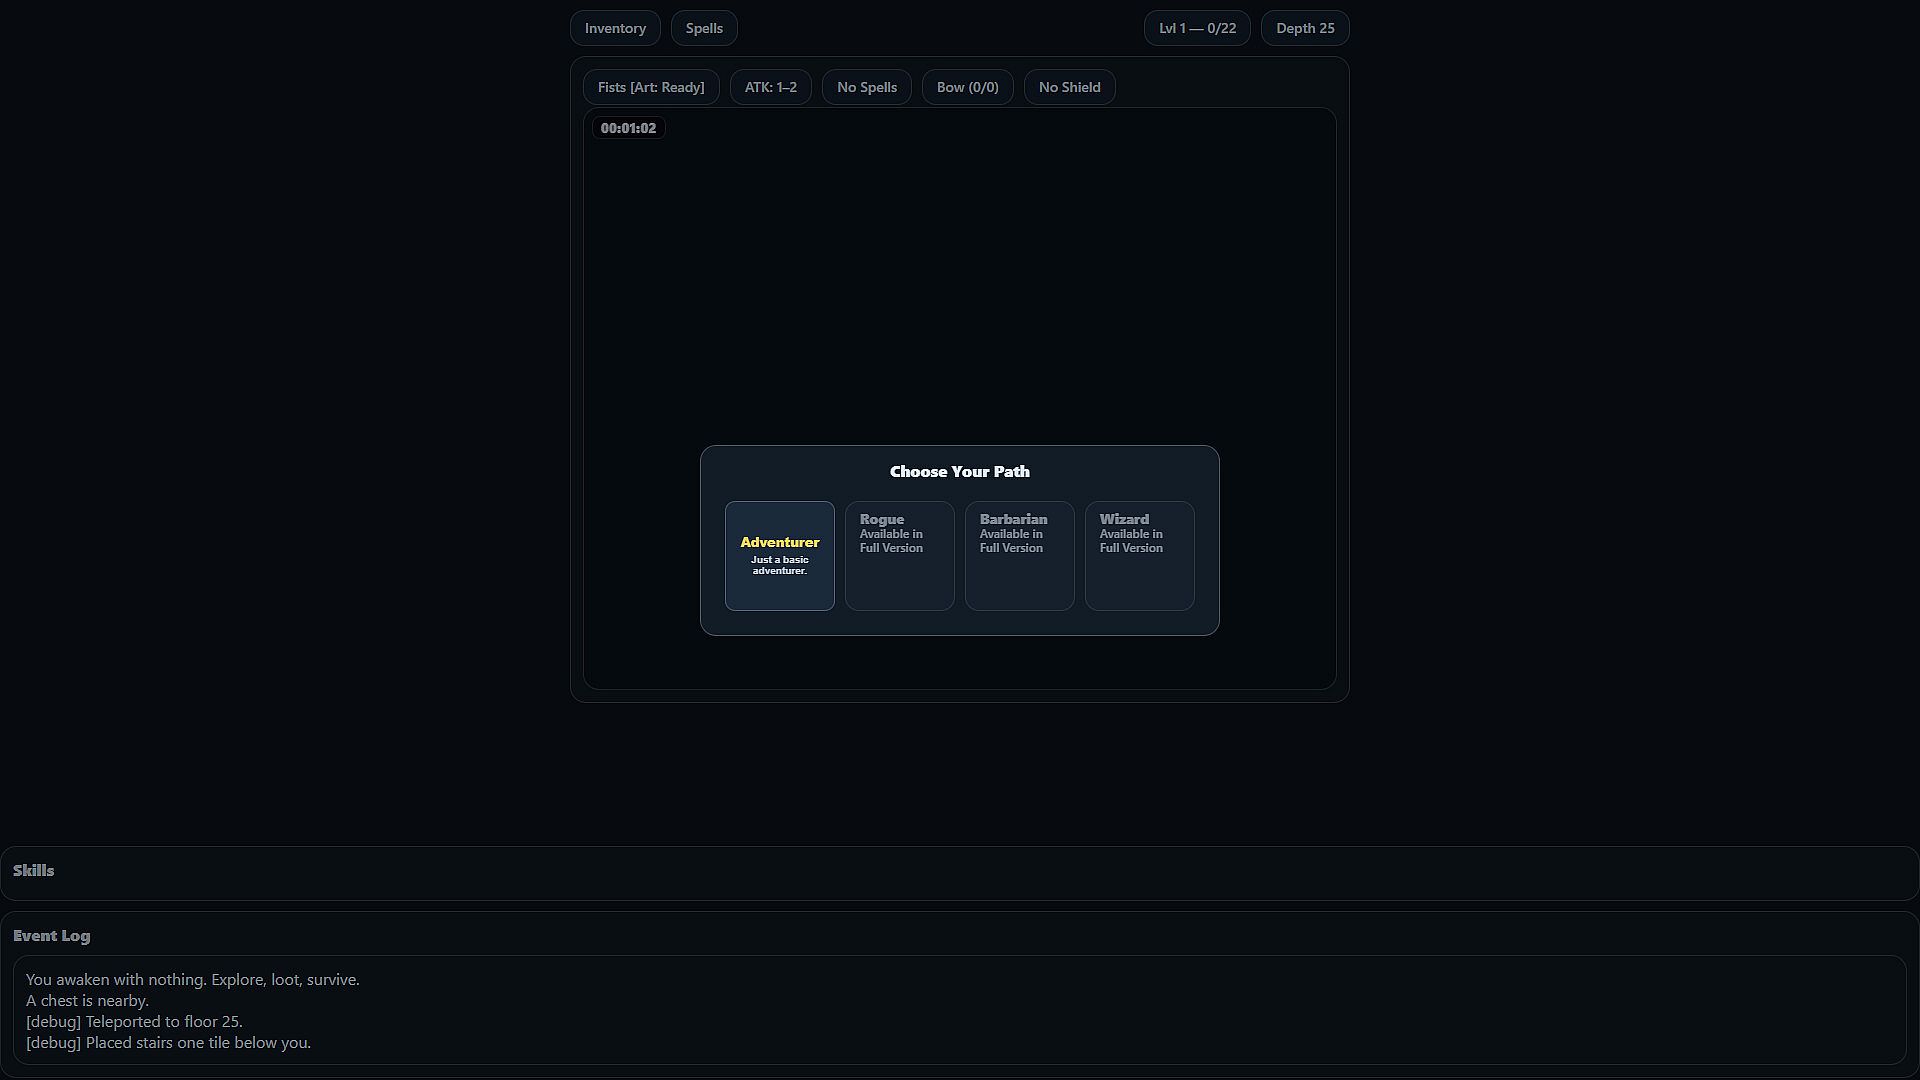Click the Event Log header
Screen dimensions: 1920x1080
pyautogui.click(x=52, y=935)
